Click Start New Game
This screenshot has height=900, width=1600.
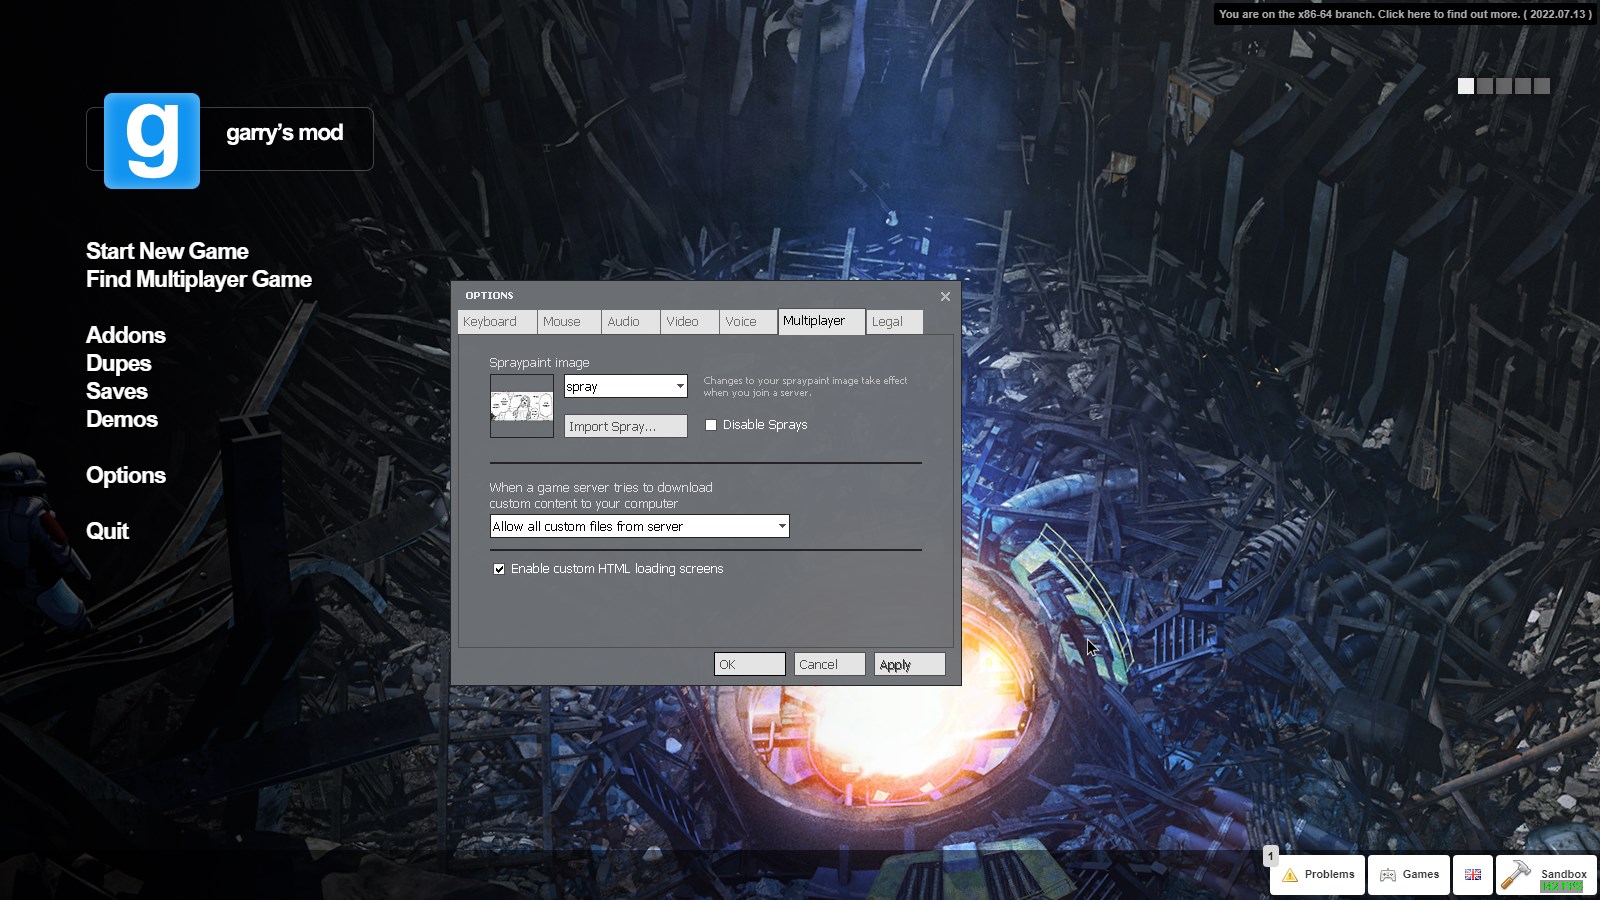pyautogui.click(x=167, y=251)
